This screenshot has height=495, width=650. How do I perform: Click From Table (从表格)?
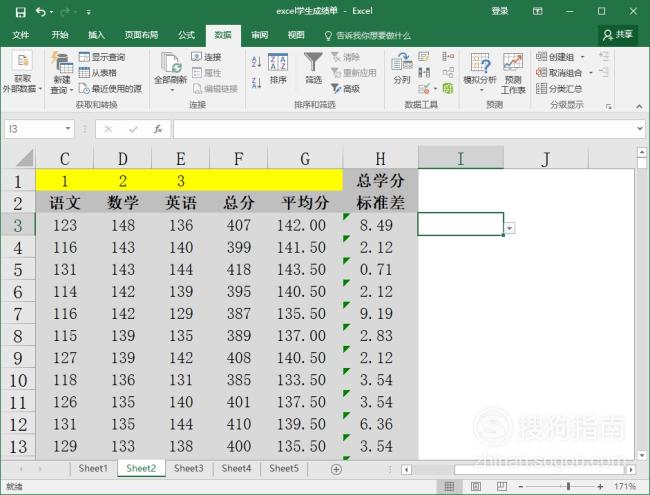point(98,73)
